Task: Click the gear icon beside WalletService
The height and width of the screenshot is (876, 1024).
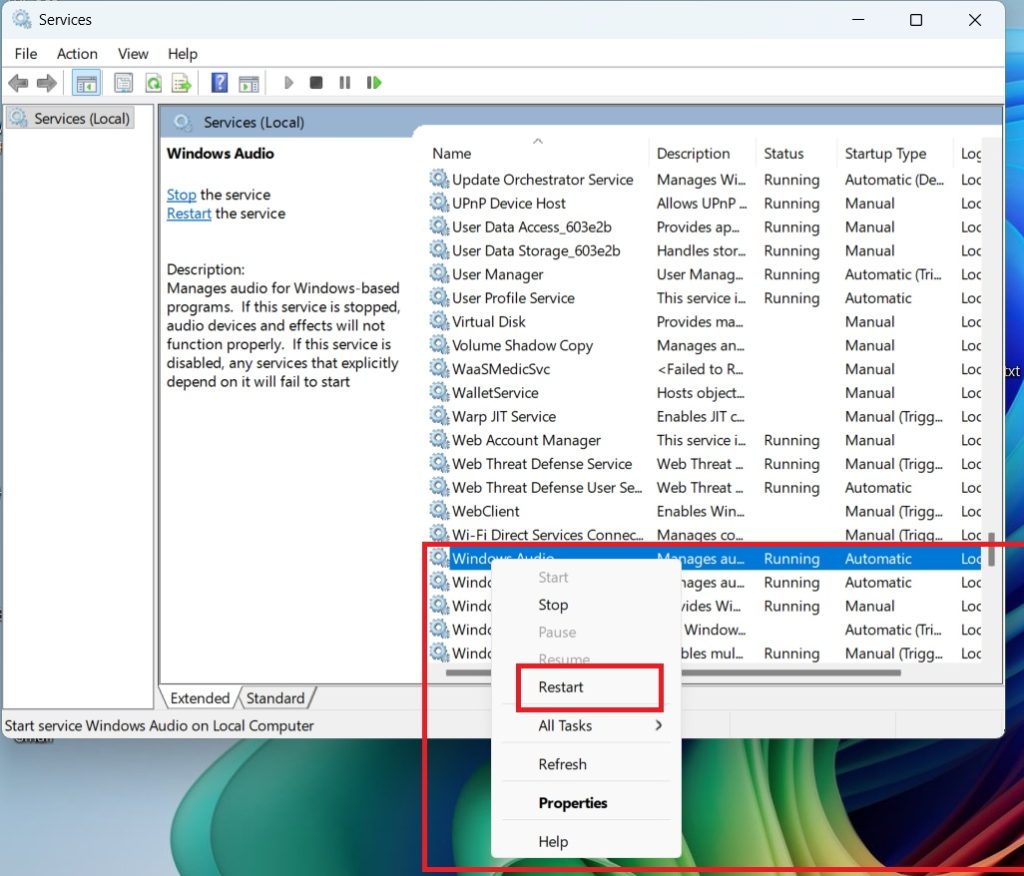Action: coord(439,392)
